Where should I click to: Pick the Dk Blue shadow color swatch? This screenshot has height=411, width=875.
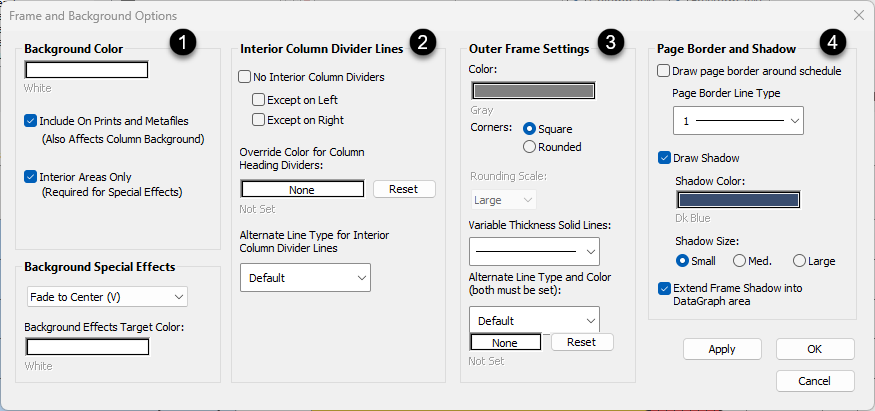738,200
